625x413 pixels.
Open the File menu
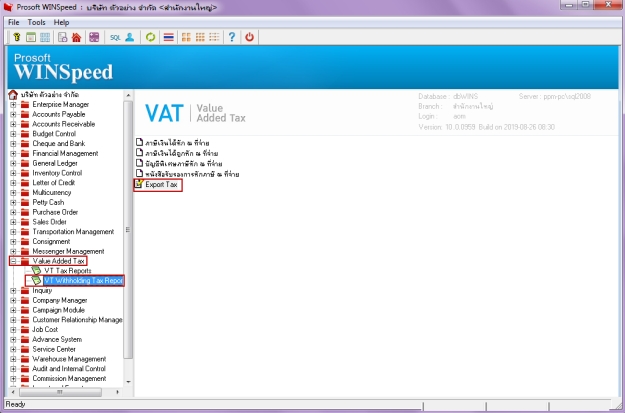pyautogui.click(x=14, y=22)
